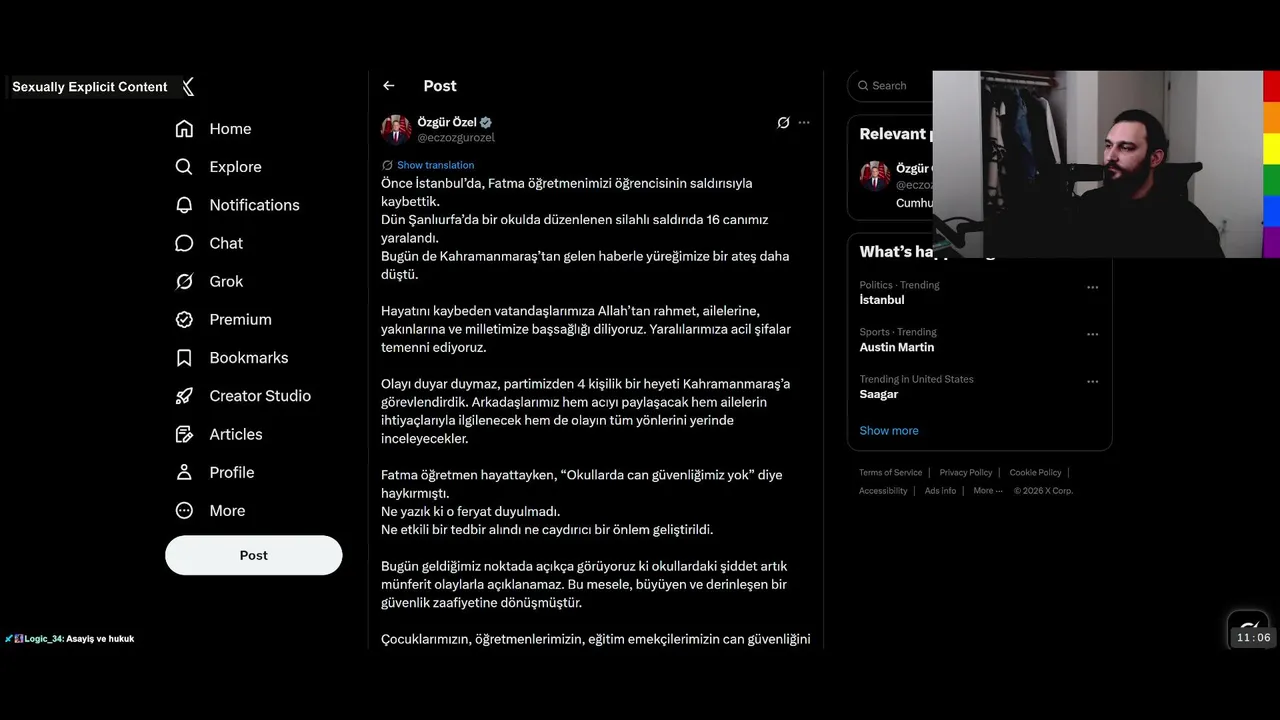The height and width of the screenshot is (720, 1280).
Task: Go back using the arrow icon
Action: pos(388,86)
